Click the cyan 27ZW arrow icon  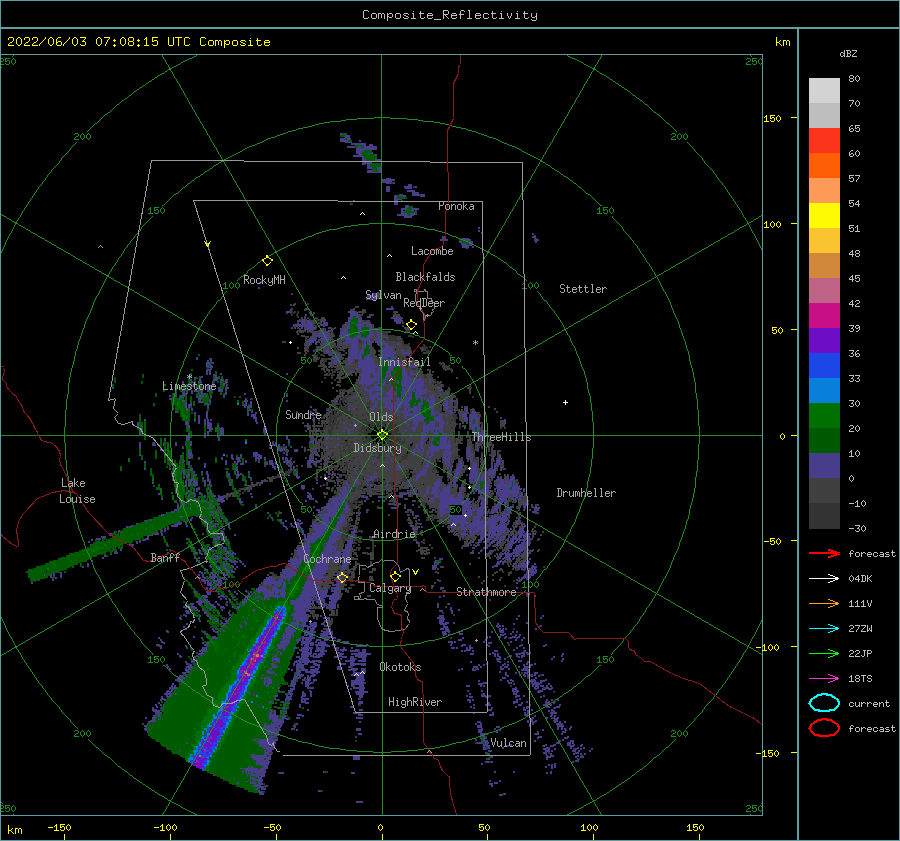coord(824,629)
